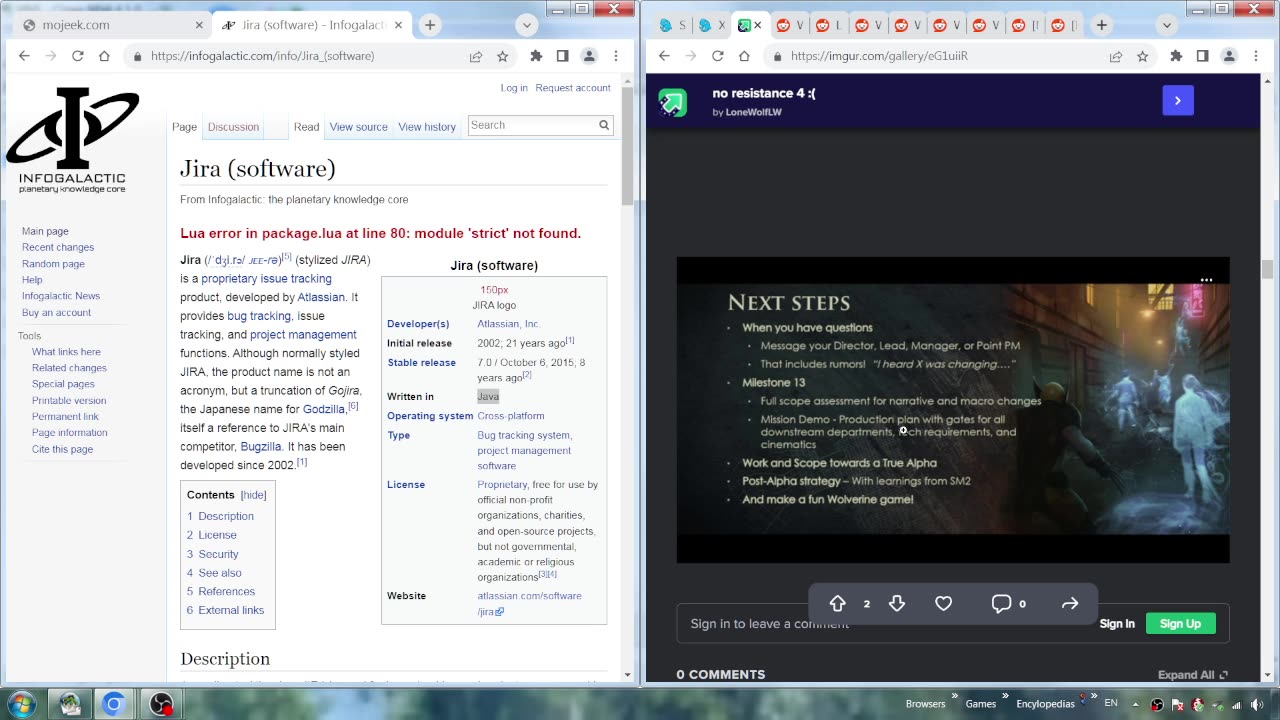The height and width of the screenshot is (720, 1280).
Task: Bookmark the Infogalactic page with star icon
Action: (x=503, y=56)
